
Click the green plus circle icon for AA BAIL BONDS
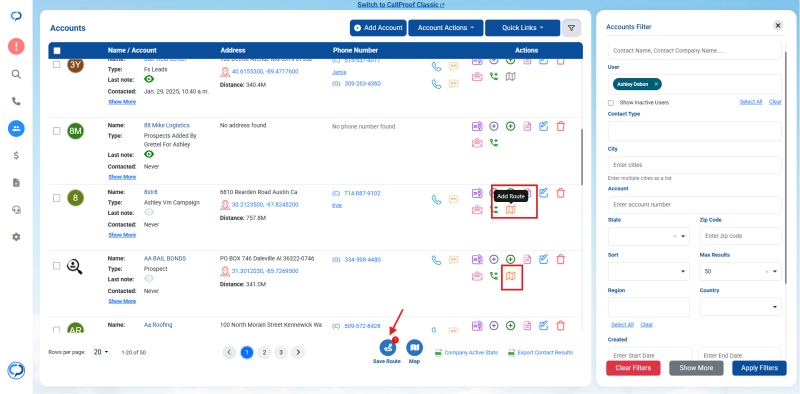tap(511, 259)
